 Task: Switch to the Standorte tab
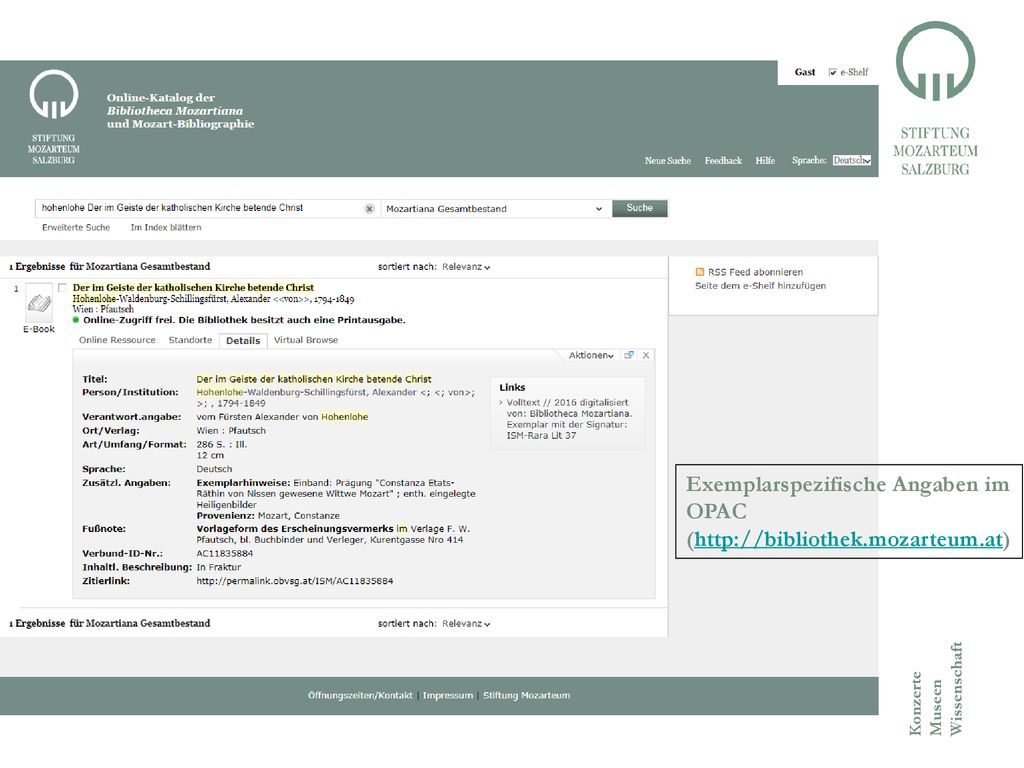pyautogui.click(x=190, y=340)
